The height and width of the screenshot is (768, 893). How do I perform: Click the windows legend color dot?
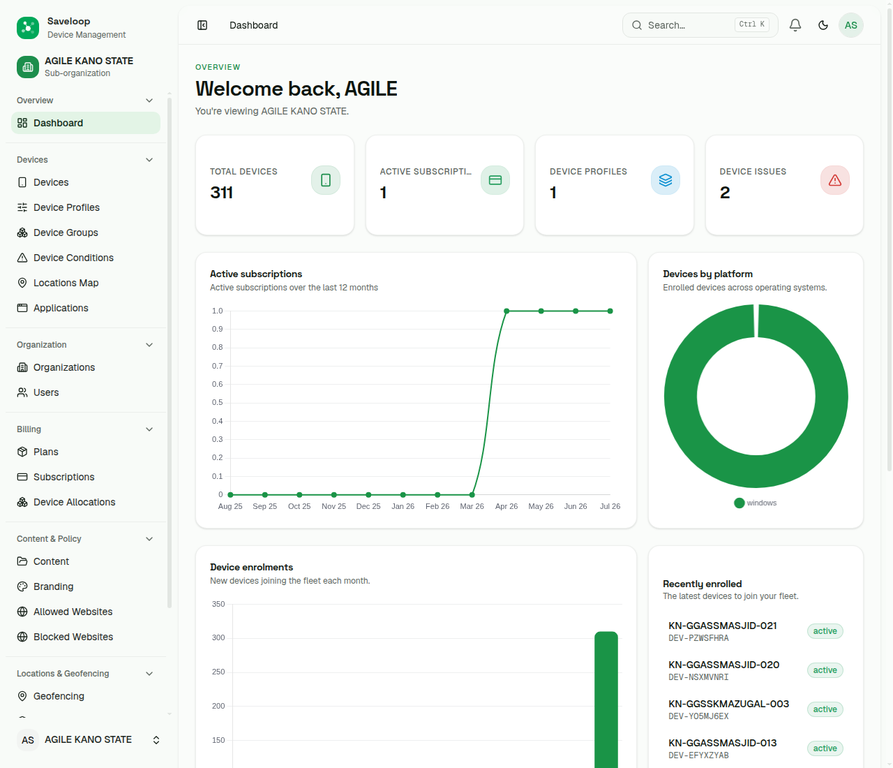coord(739,503)
